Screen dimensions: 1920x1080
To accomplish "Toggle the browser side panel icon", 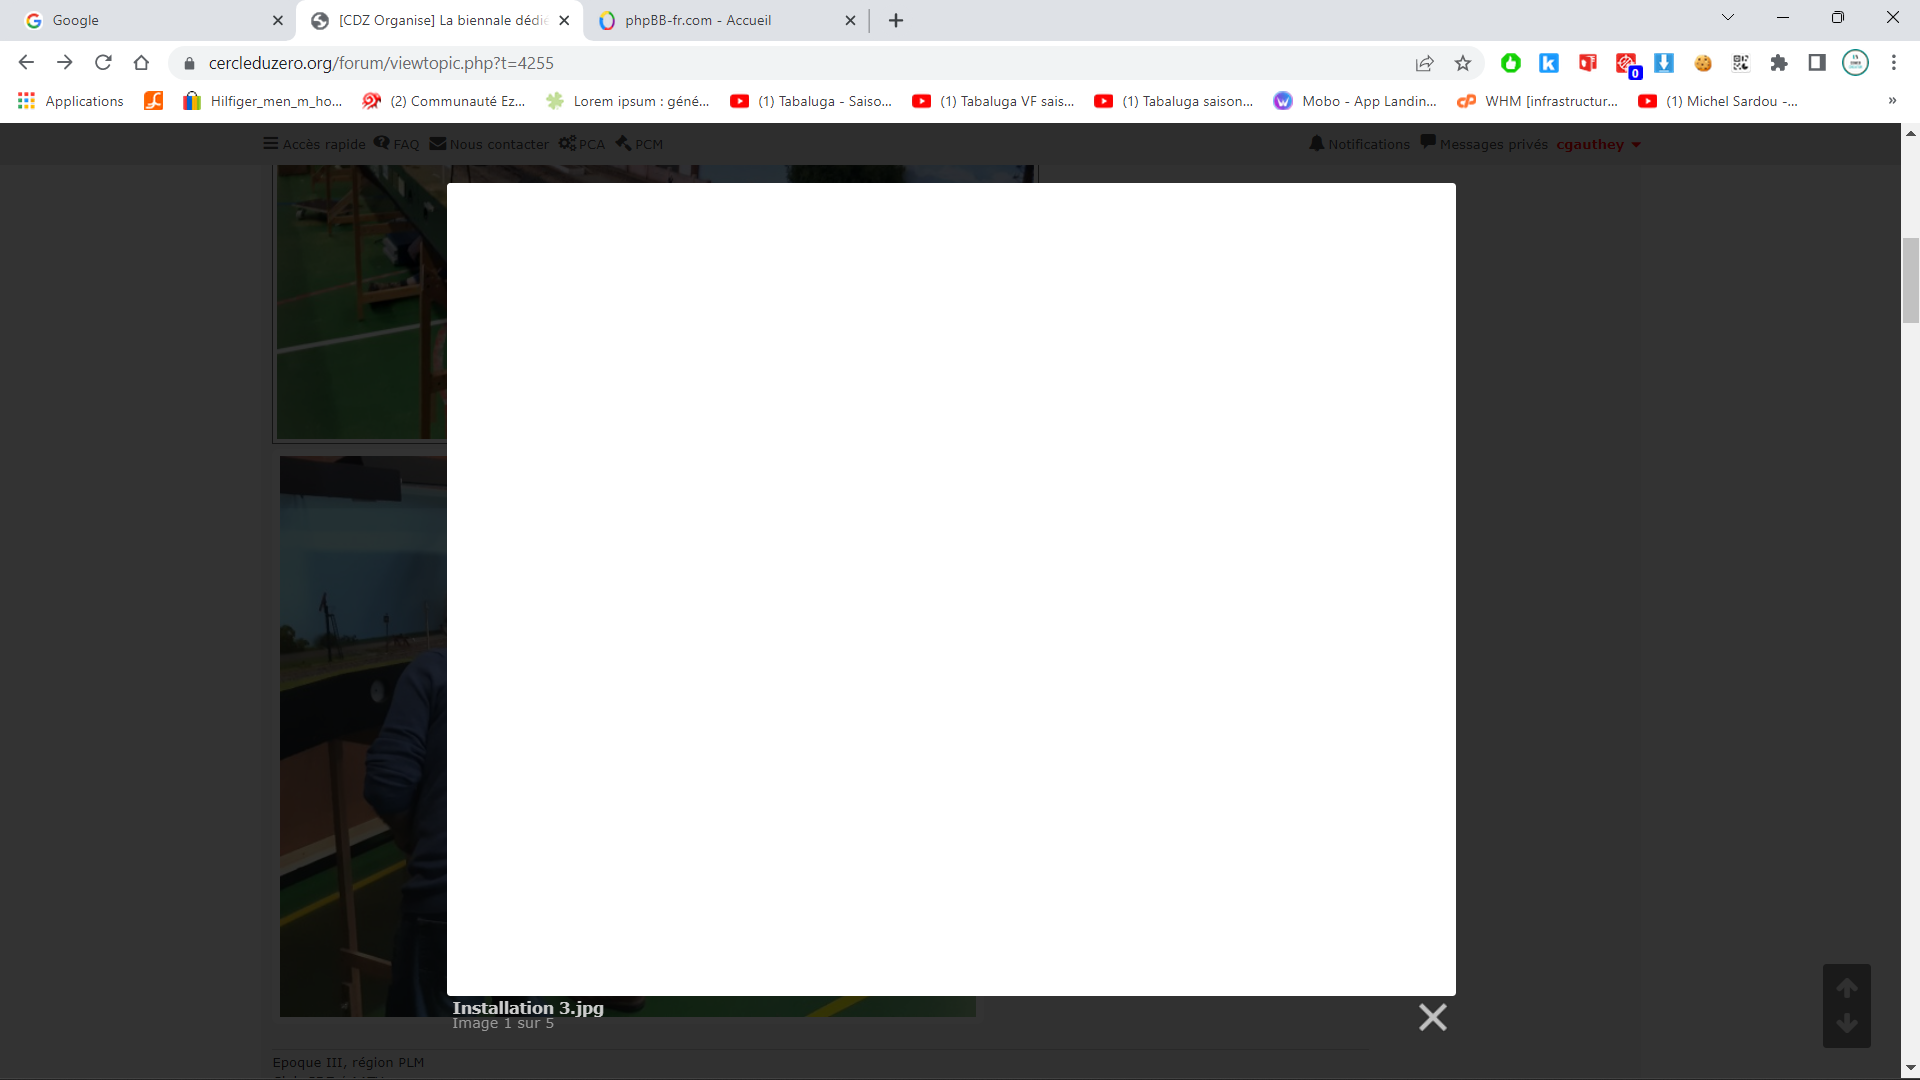I will click(x=1817, y=63).
